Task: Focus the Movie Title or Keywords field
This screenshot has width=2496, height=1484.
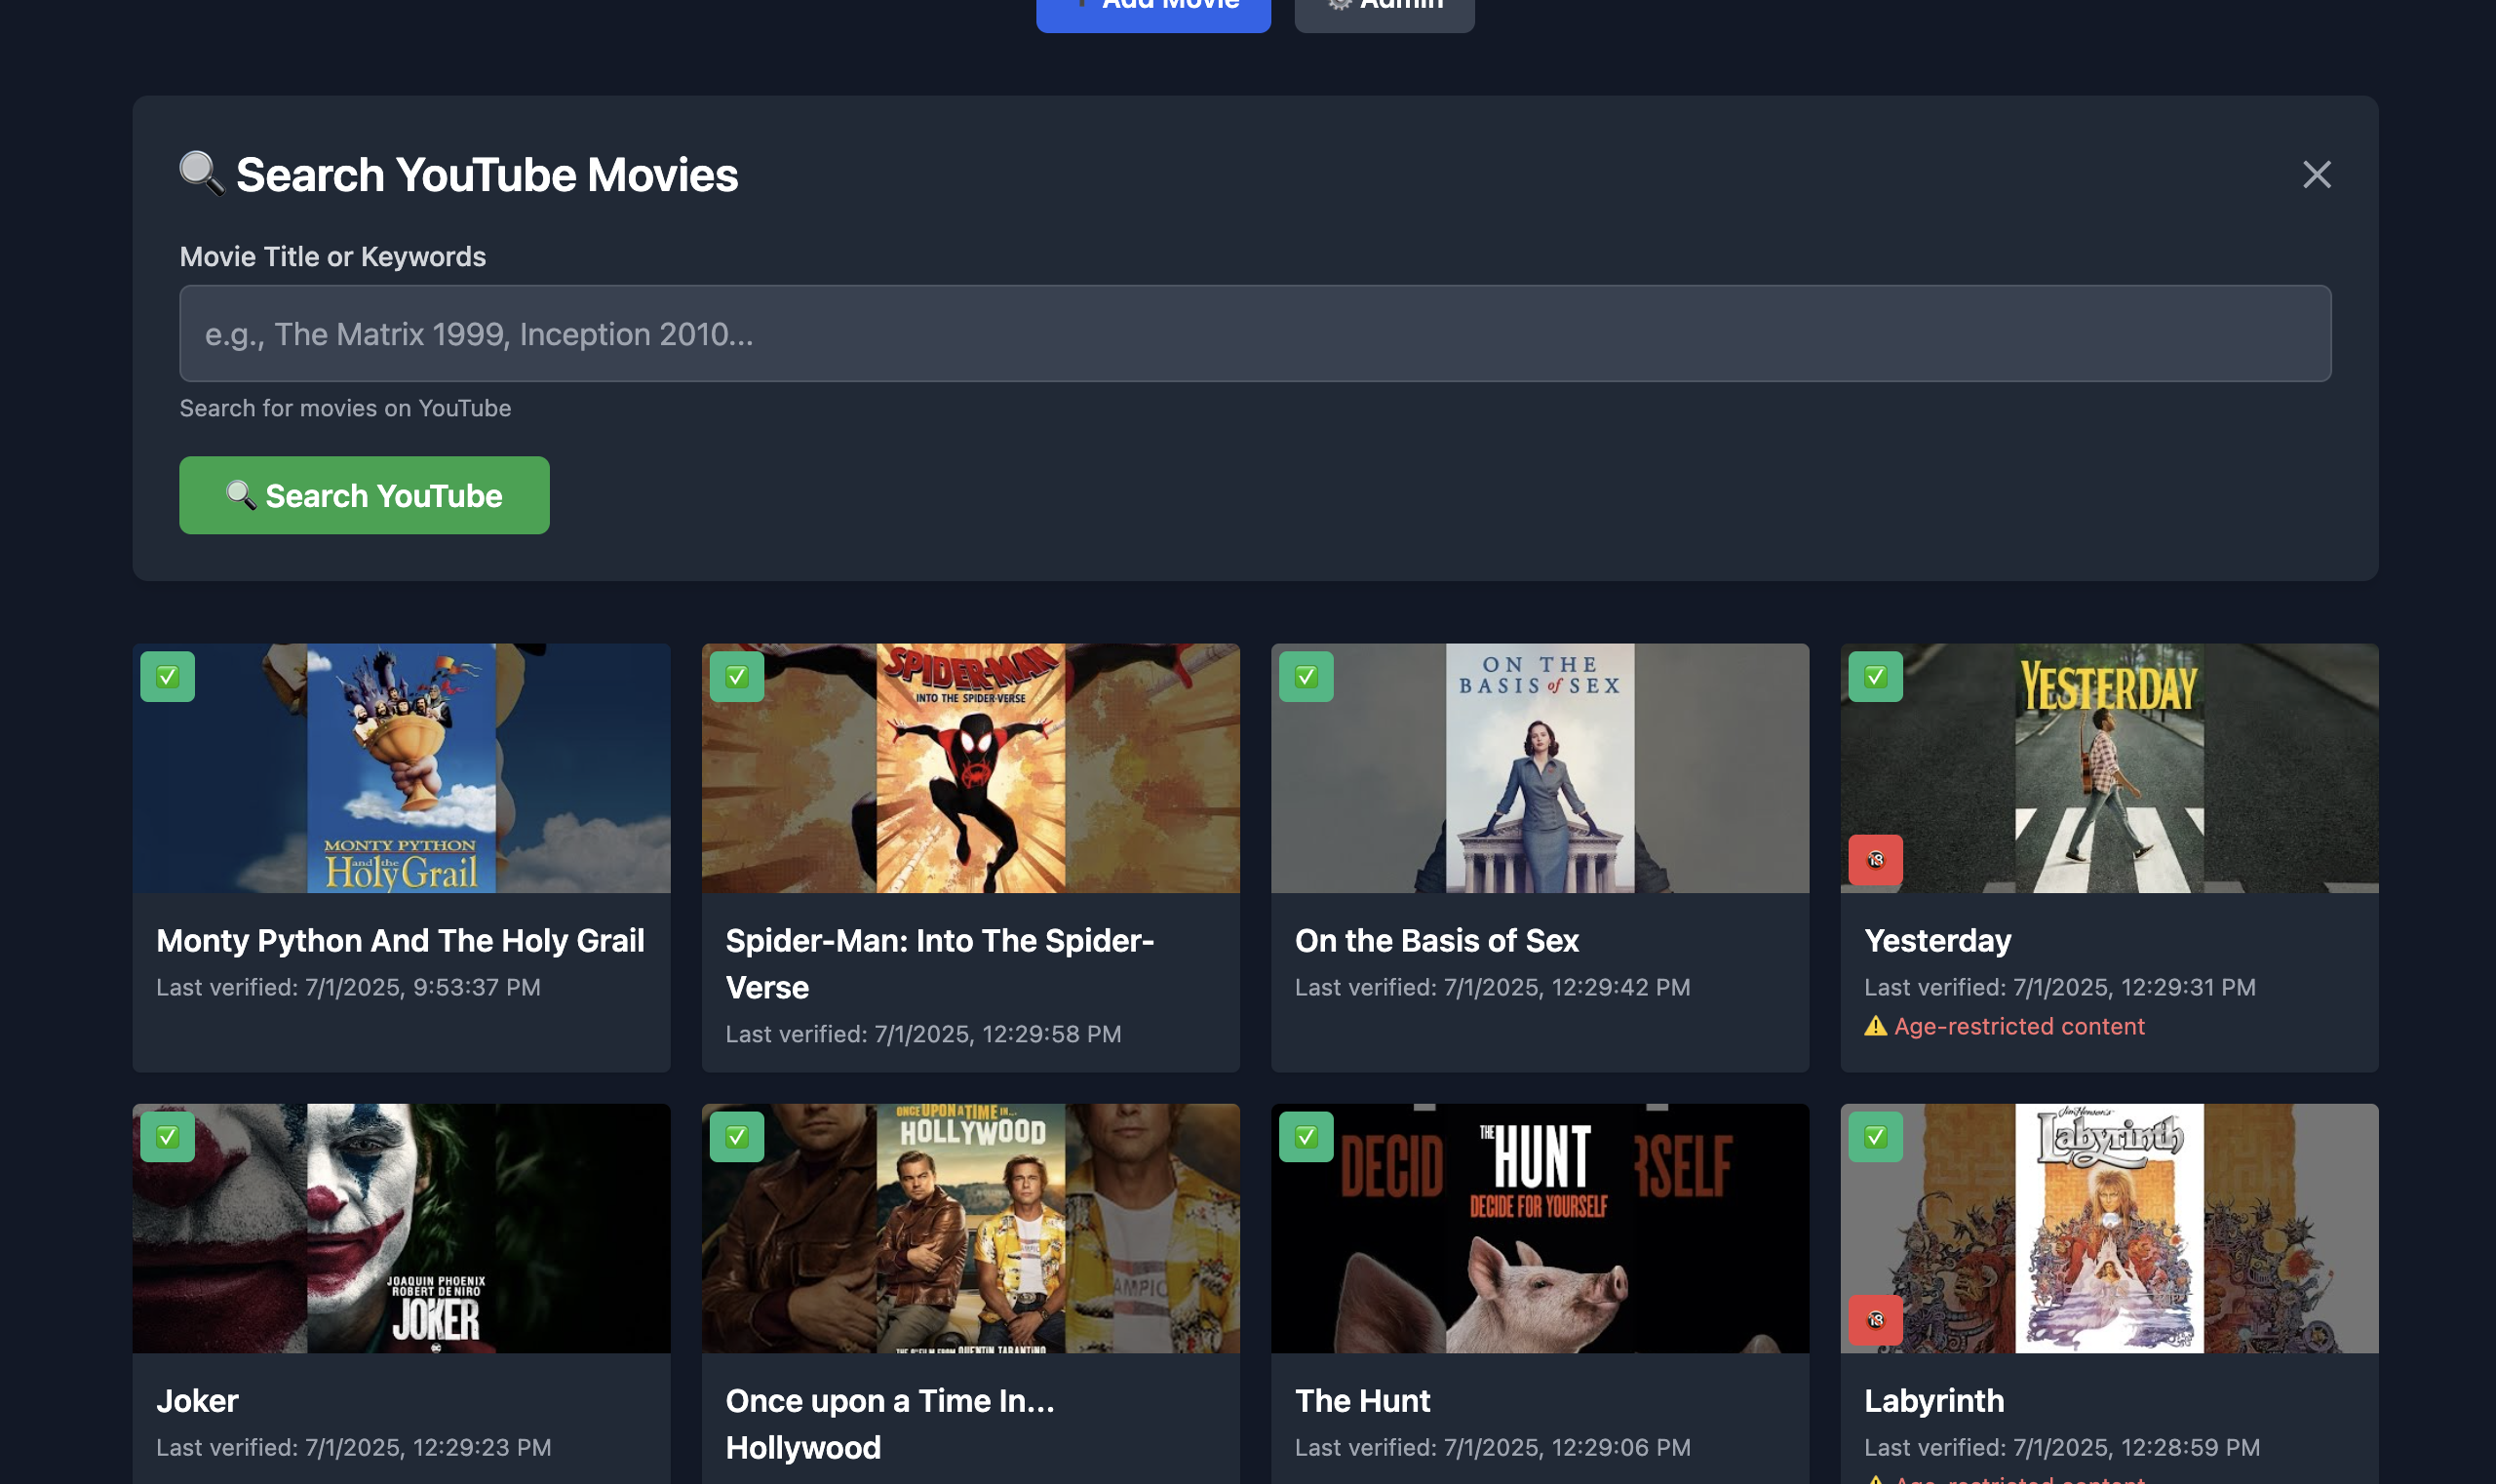Action: [1255, 333]
